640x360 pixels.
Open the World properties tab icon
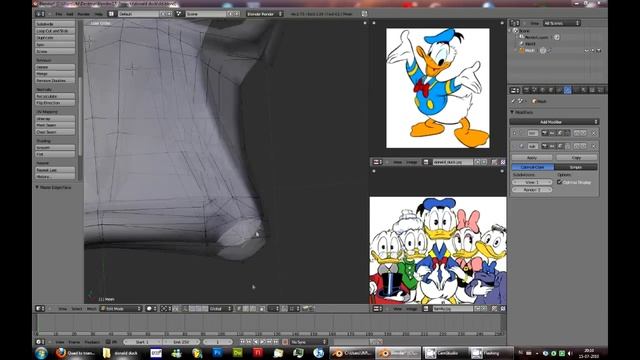pos(543,90)
